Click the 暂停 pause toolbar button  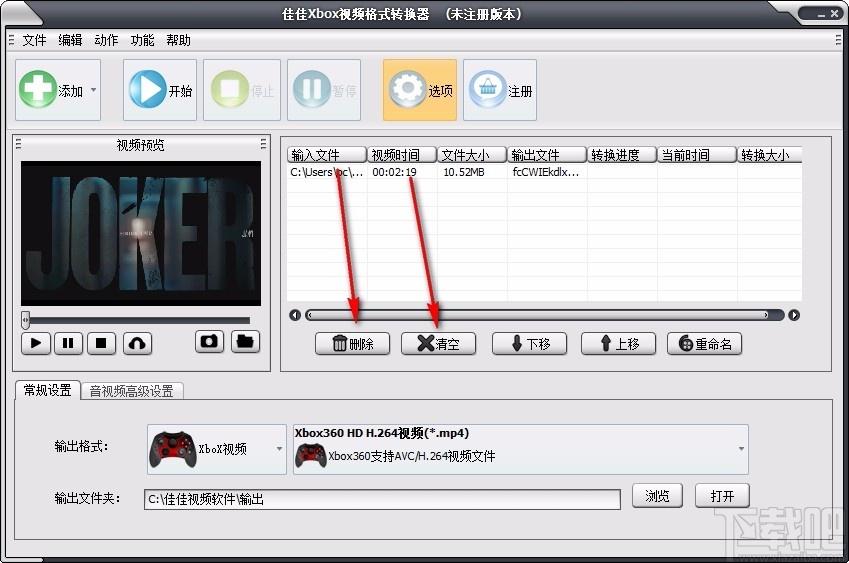pos(324,90)
